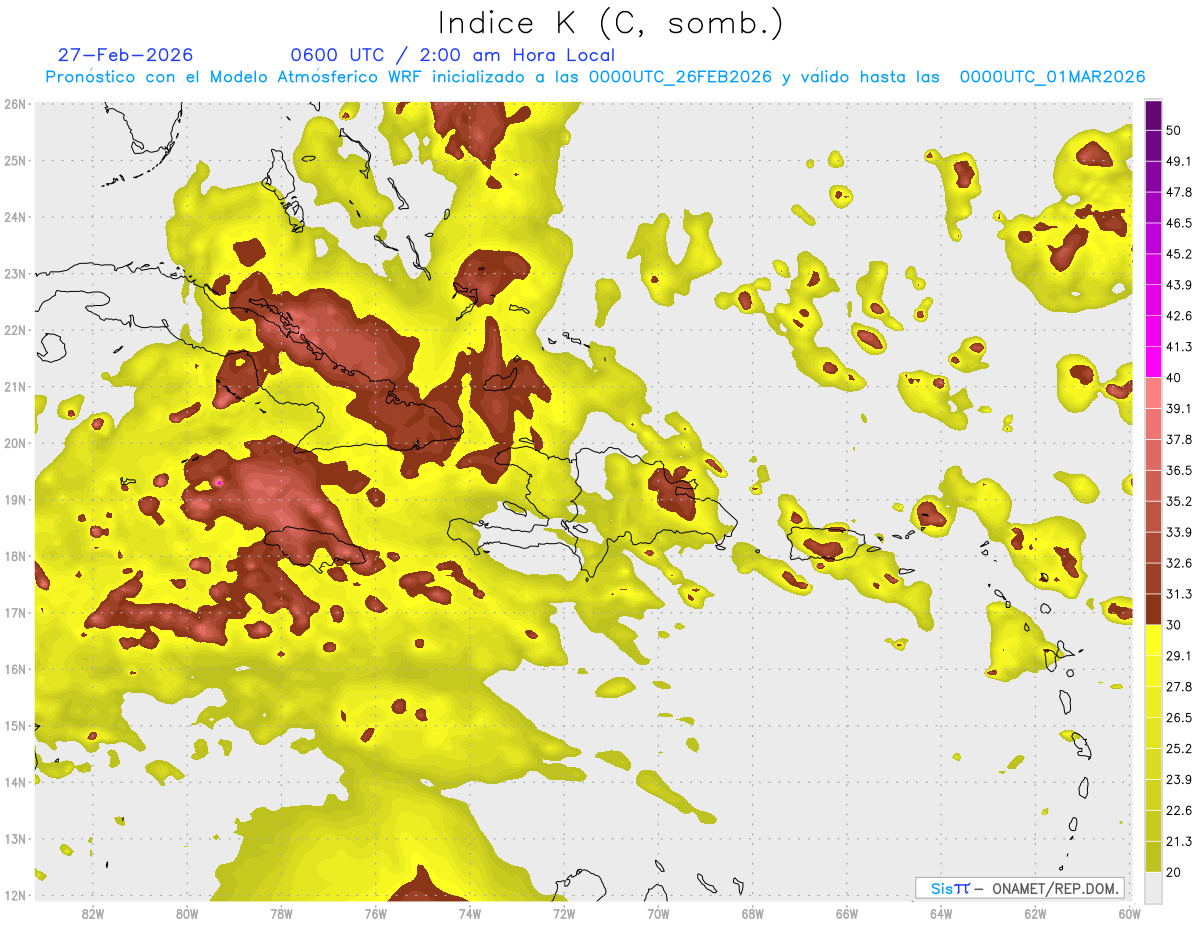This screenshot has width=1200, height=927.
Task: Click the latitude label "24N"
Action: [x=15, y=217]
